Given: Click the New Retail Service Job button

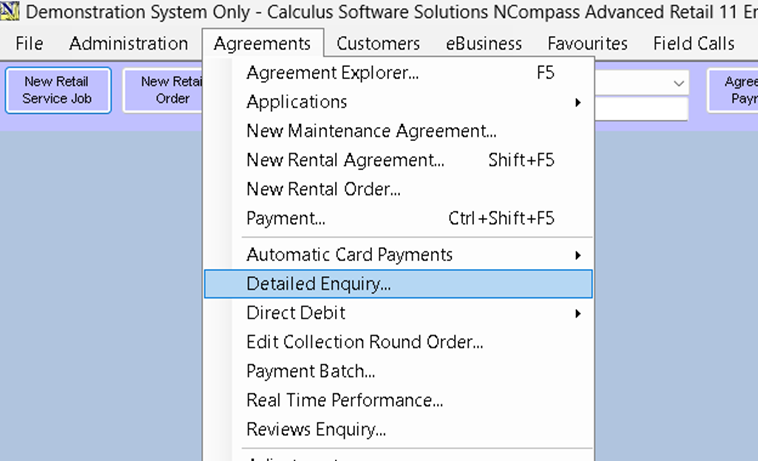Looking at the screenshot, I should click(x=57, y=90).
